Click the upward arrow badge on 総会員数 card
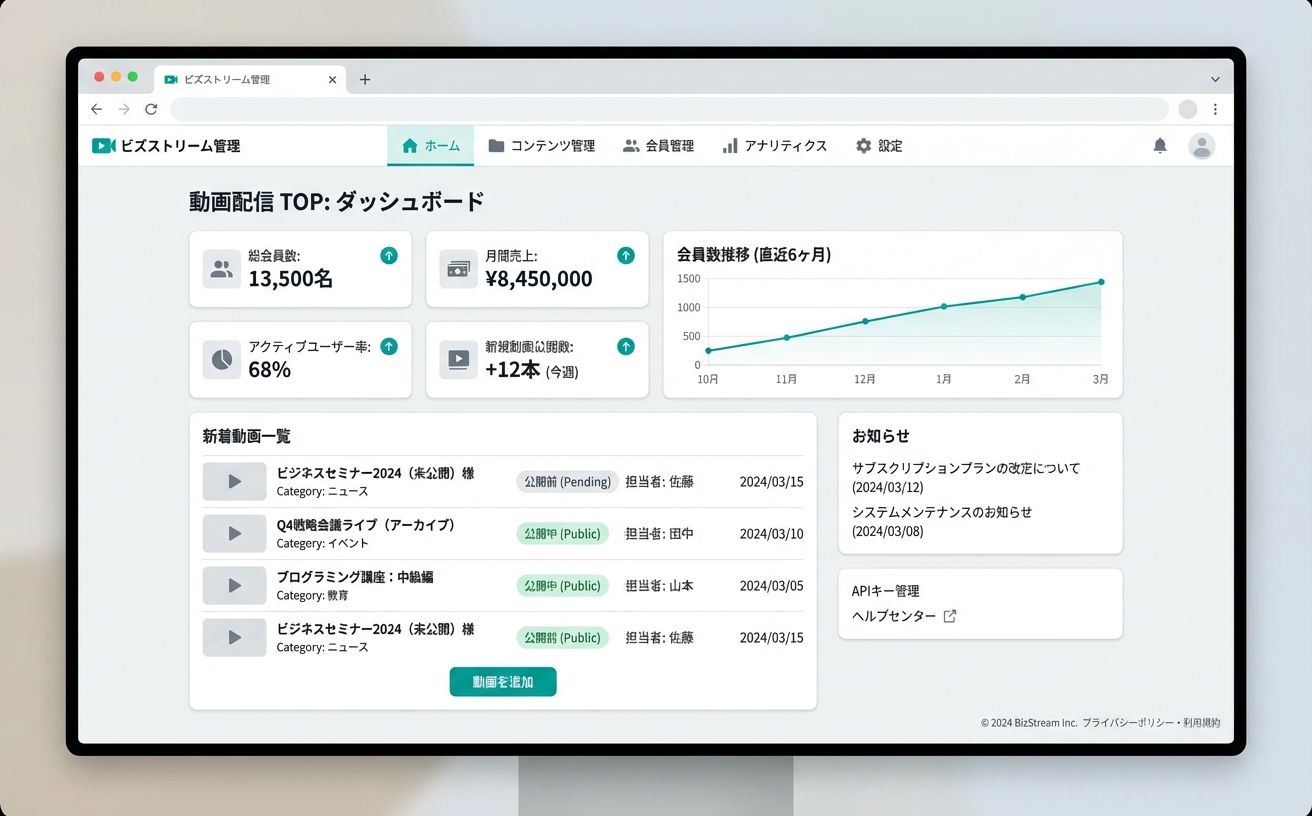1312x816 pixels. 389,255
